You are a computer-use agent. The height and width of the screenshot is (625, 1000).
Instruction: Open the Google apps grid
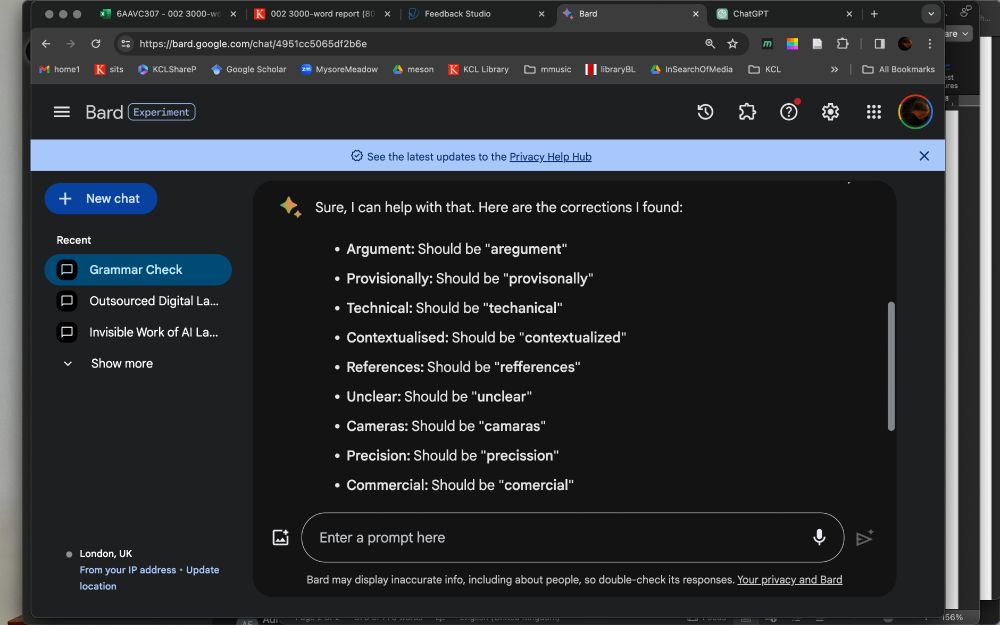[873, 111]
